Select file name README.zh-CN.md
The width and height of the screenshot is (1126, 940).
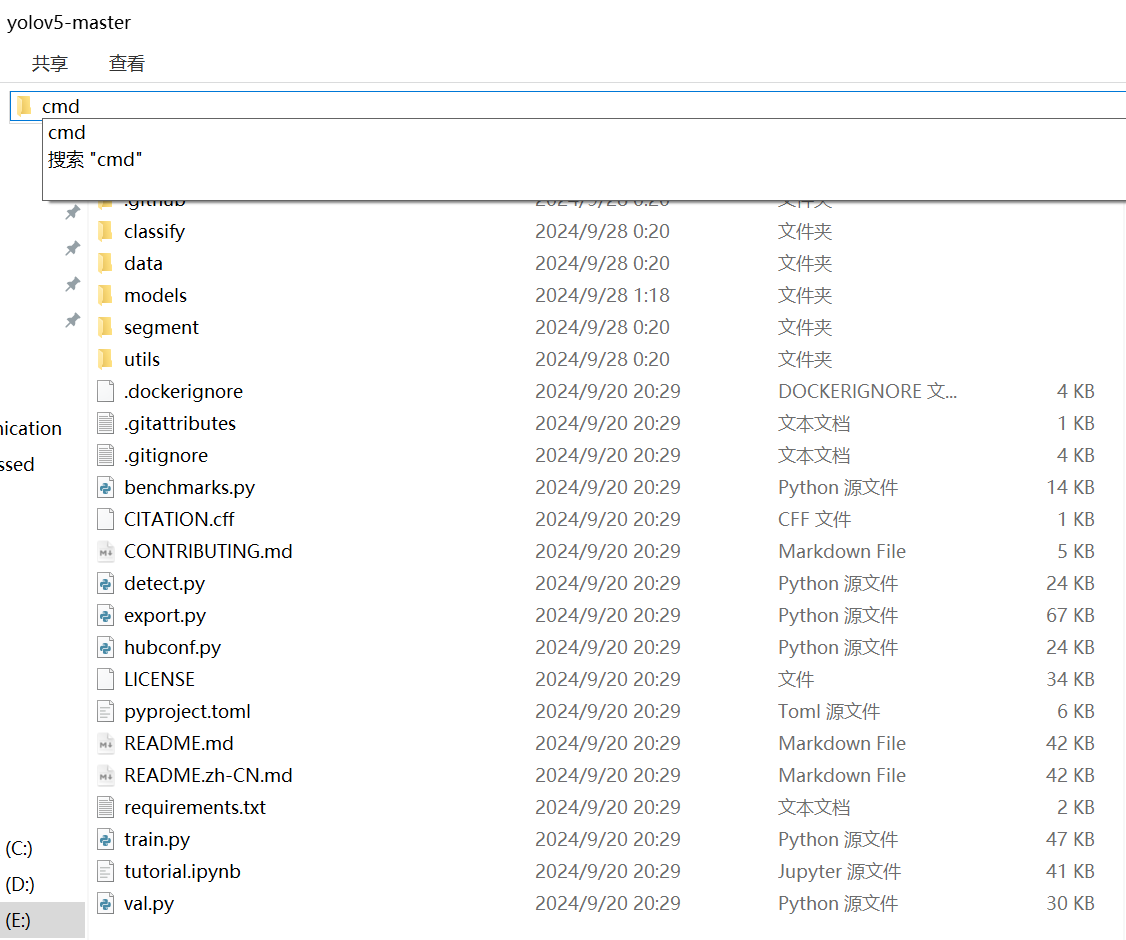pyautogui.click(x=208, y=776)
